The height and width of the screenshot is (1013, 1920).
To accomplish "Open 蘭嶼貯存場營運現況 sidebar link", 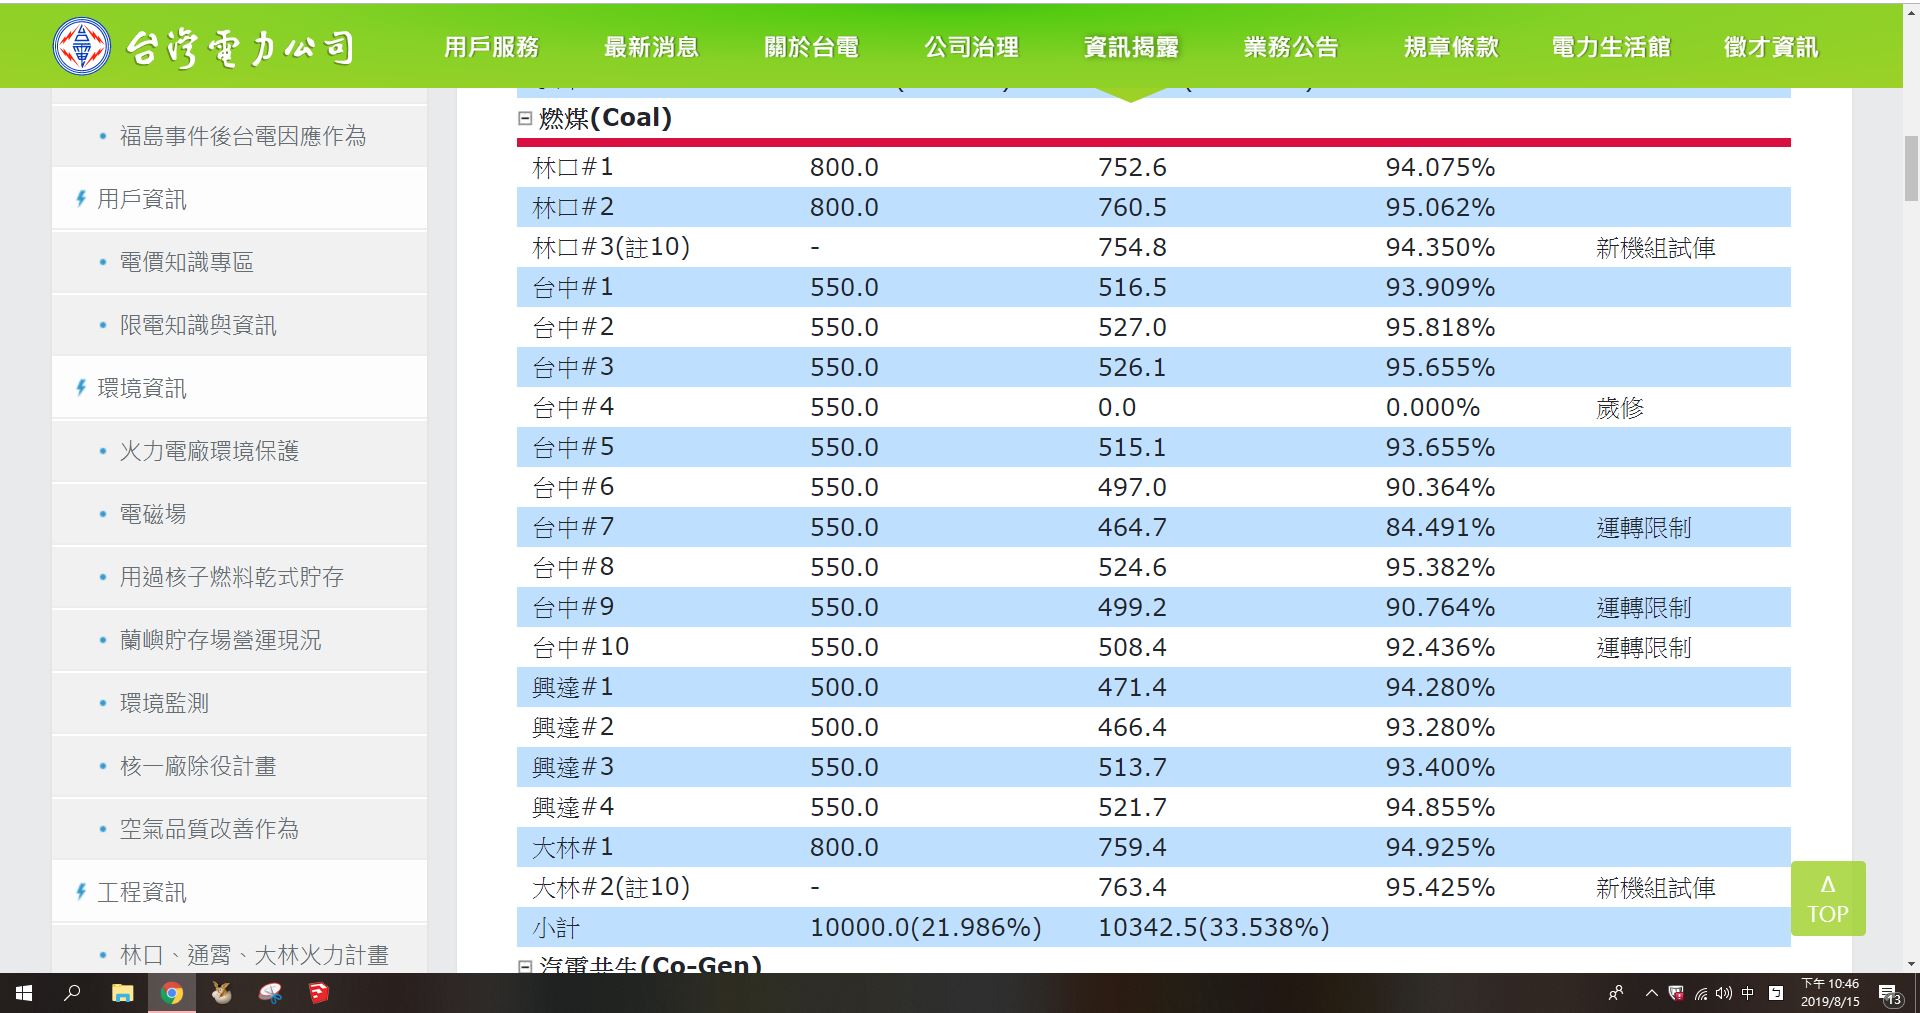I will click(221, 640).
